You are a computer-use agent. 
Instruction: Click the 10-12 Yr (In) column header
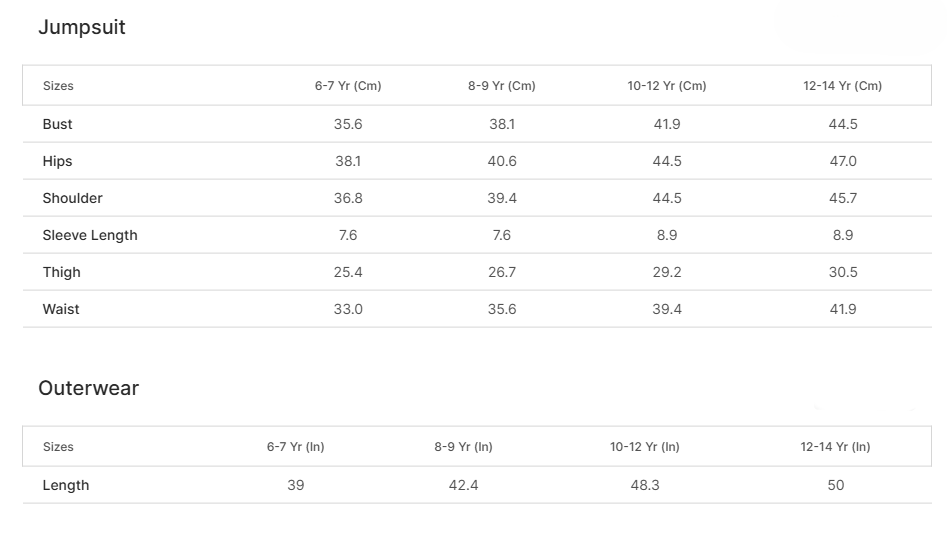645,447
